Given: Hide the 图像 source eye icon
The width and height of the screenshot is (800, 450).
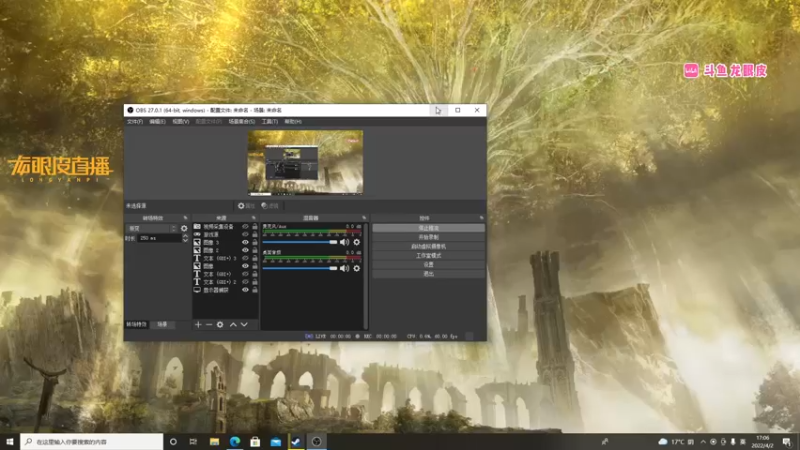Looking at the screenshot, I should (x=245, y=266).
